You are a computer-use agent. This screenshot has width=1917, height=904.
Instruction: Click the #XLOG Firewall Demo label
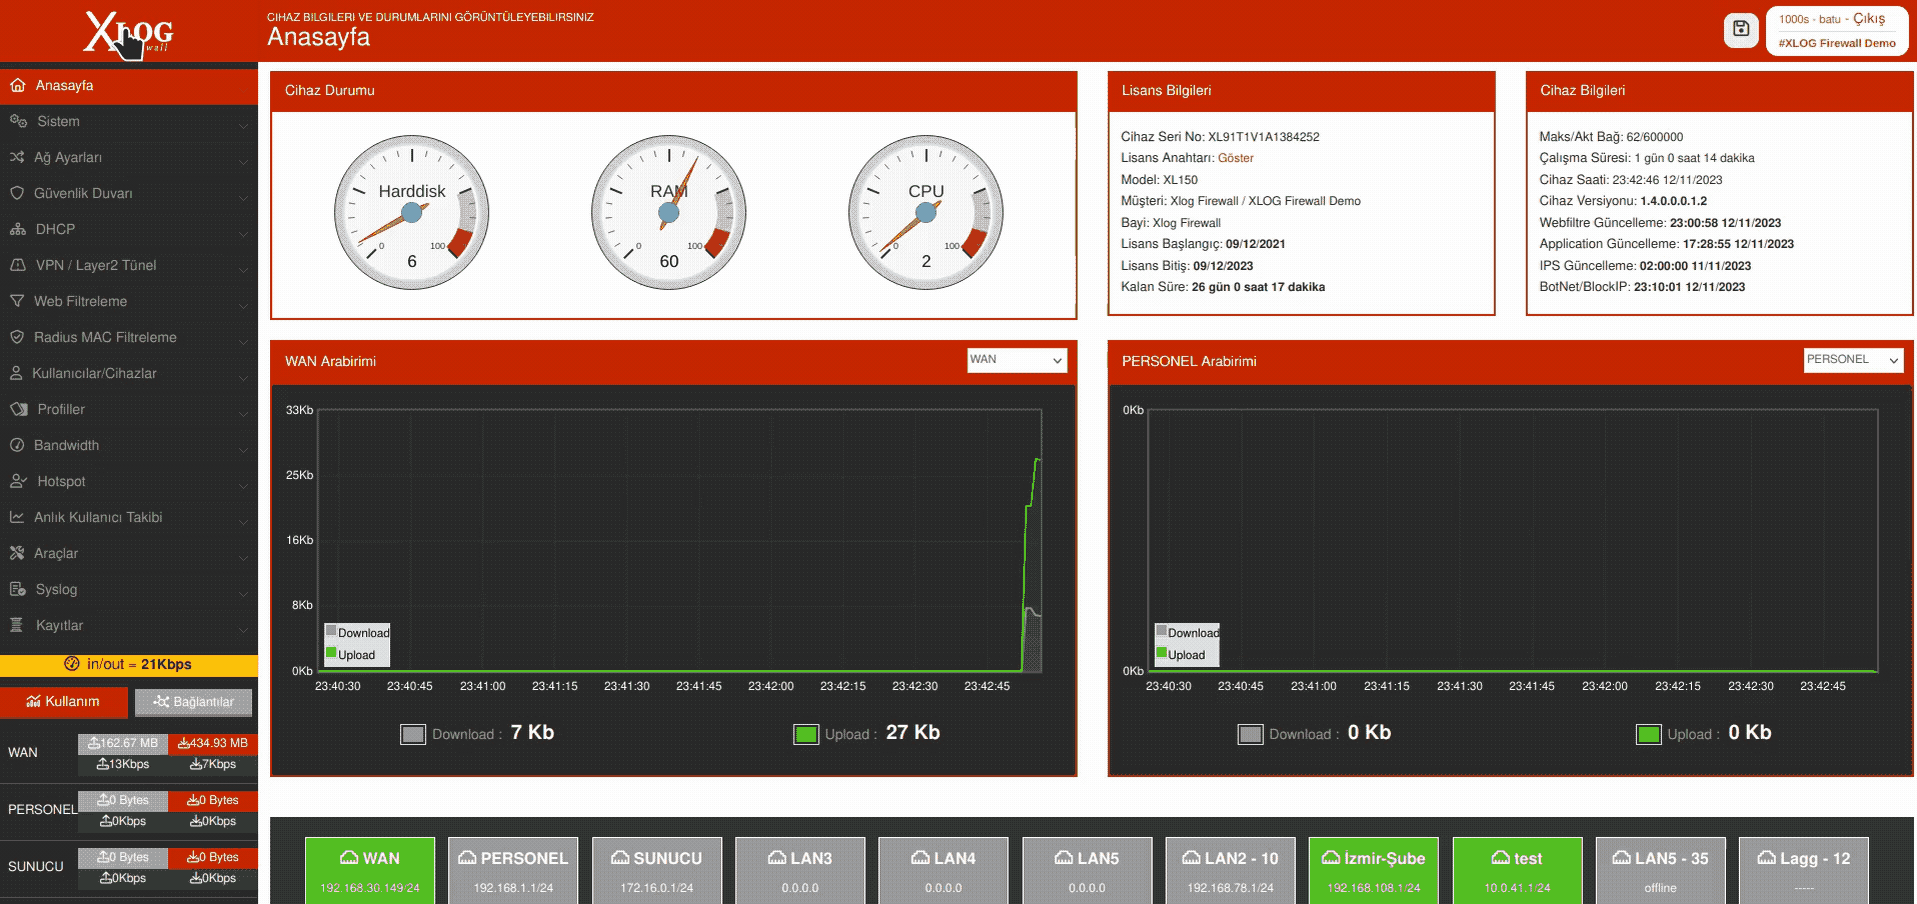(1837, 43)
